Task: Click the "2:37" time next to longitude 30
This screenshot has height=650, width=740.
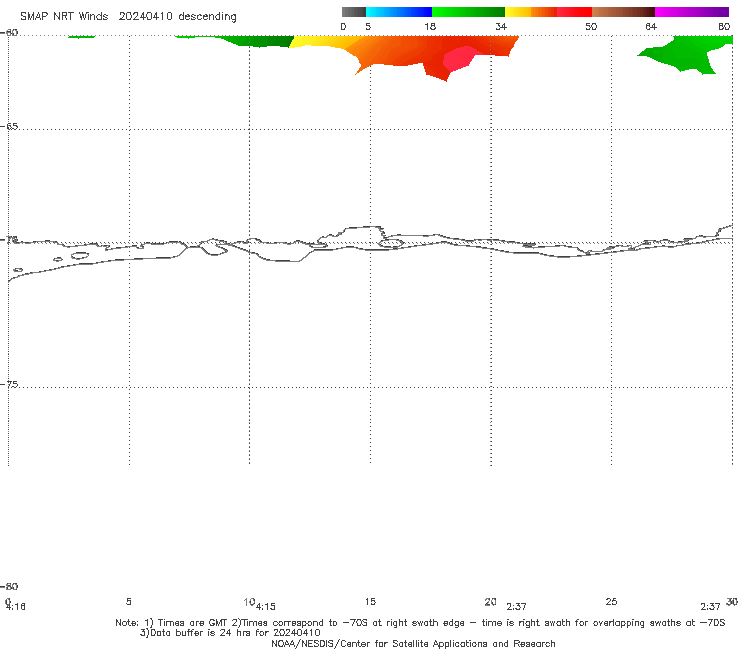Action: (x=710, y=607)
